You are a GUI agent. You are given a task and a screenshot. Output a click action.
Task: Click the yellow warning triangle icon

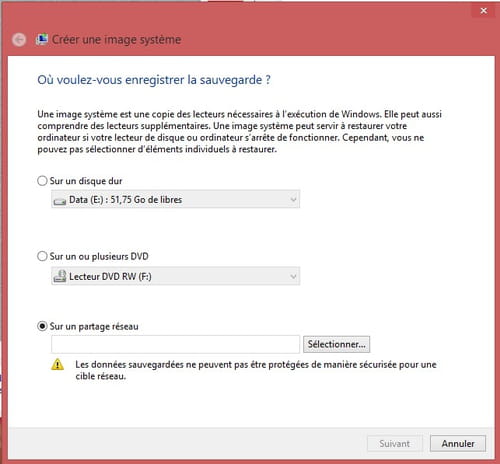coord(57,364)
